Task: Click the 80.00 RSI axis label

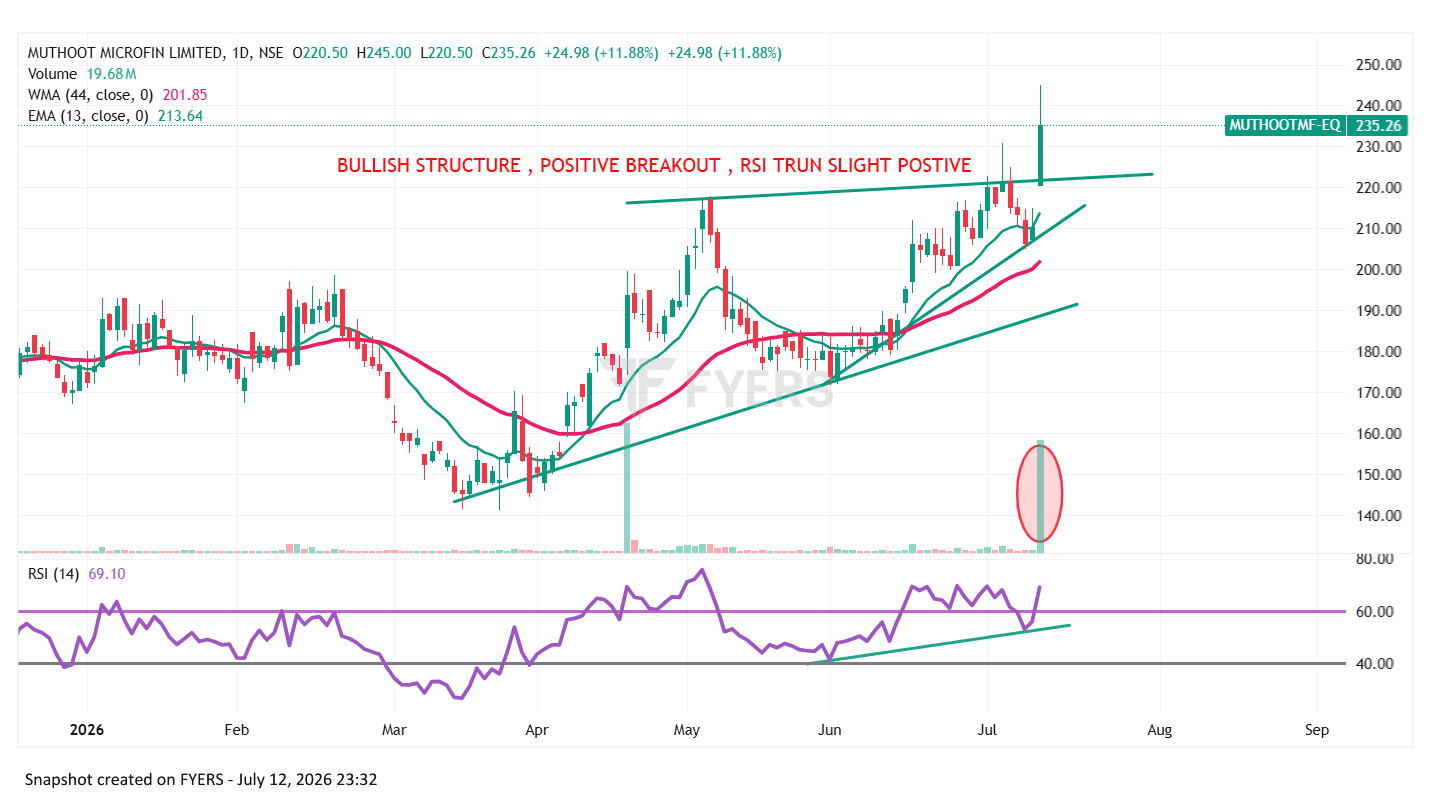Action: [1376, 559]
